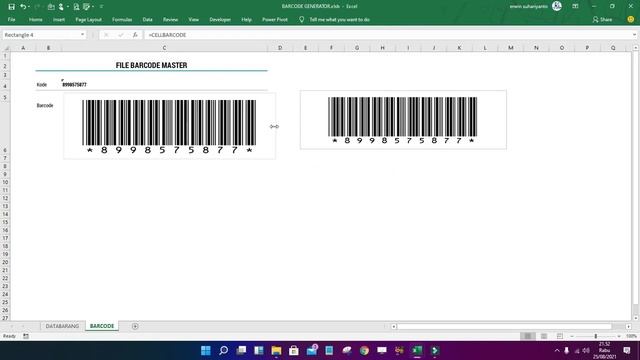Select column H header
The height and width of the screenshot is (360, 640).
(382, 48)
